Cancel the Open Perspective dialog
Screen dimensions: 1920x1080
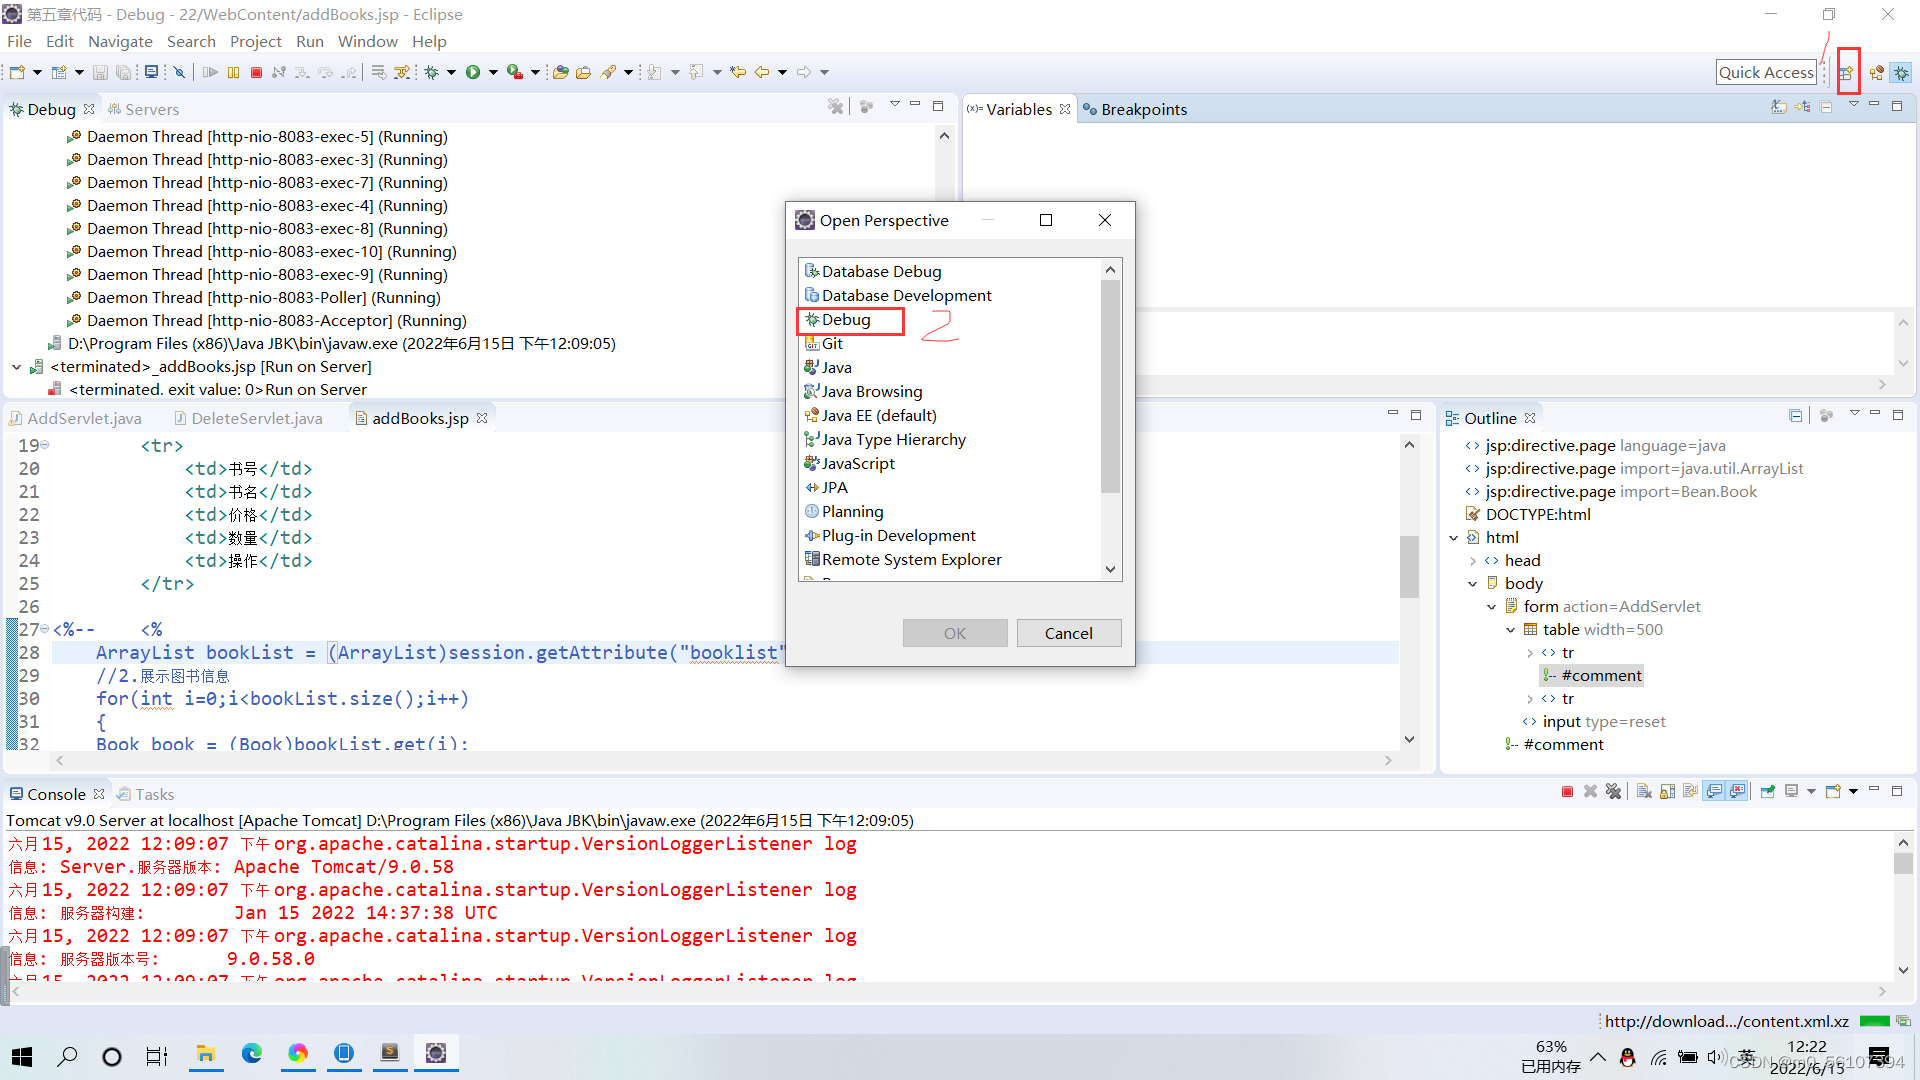[x=1068, y=633]
